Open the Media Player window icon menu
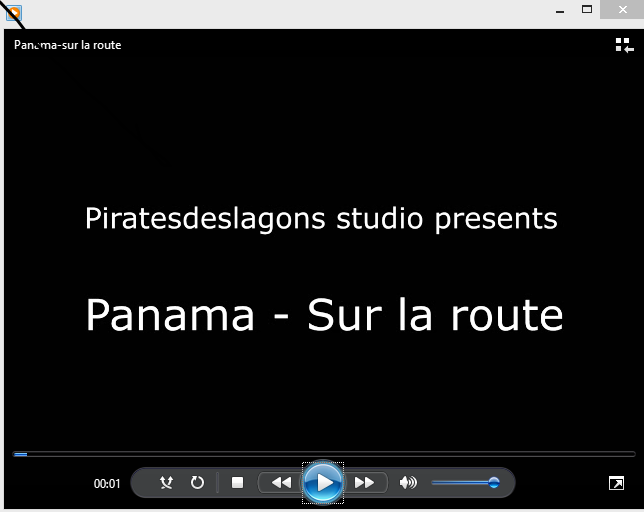 point(13,13)
